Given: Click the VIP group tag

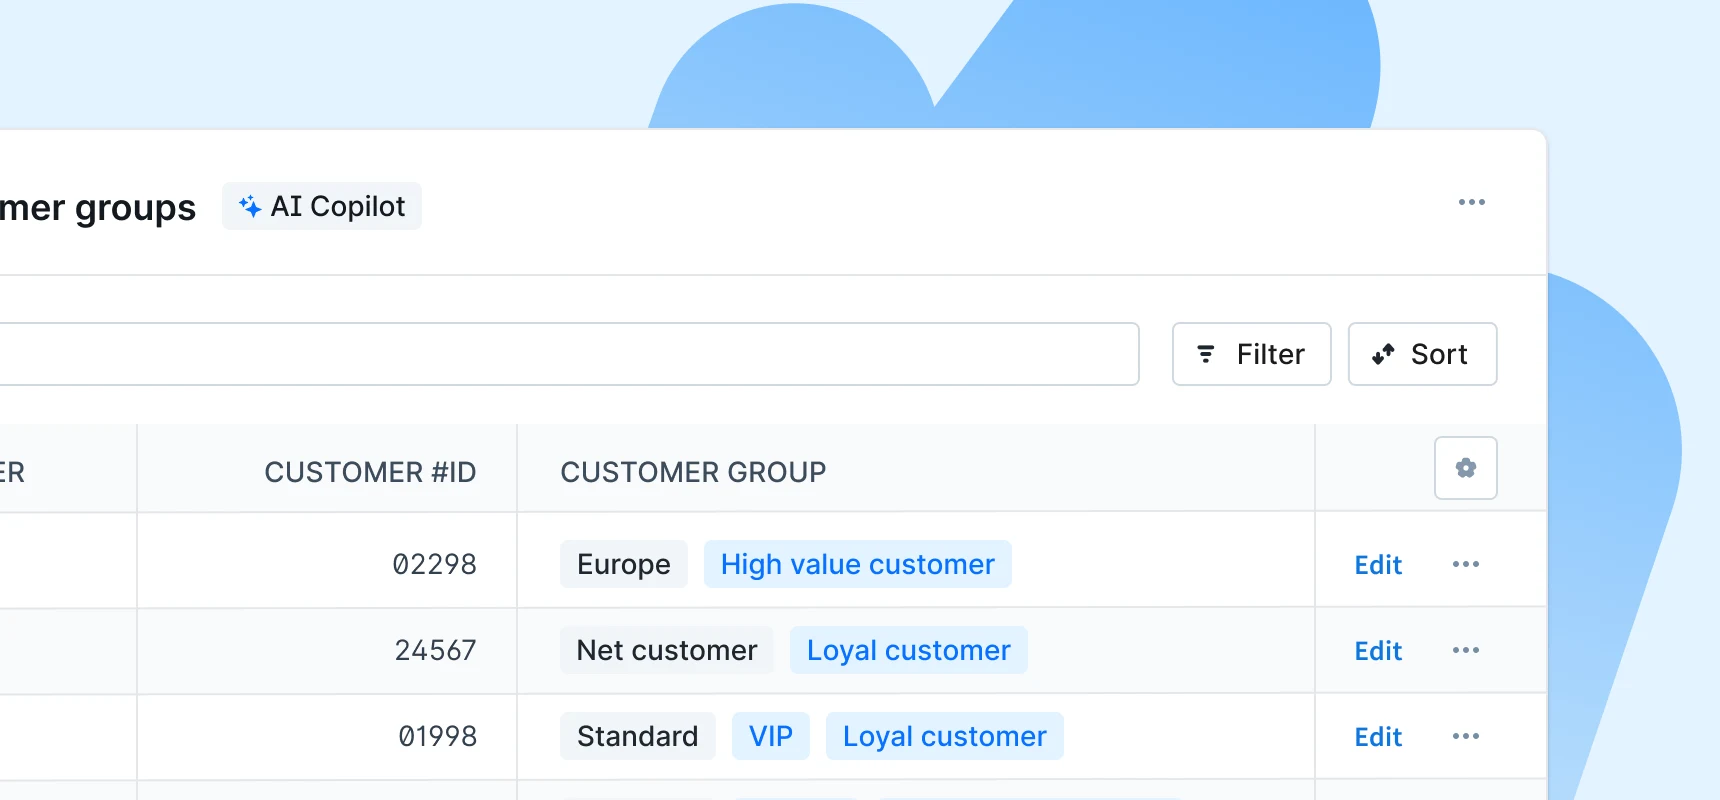Looking at the screenshot, I should 770,736.
